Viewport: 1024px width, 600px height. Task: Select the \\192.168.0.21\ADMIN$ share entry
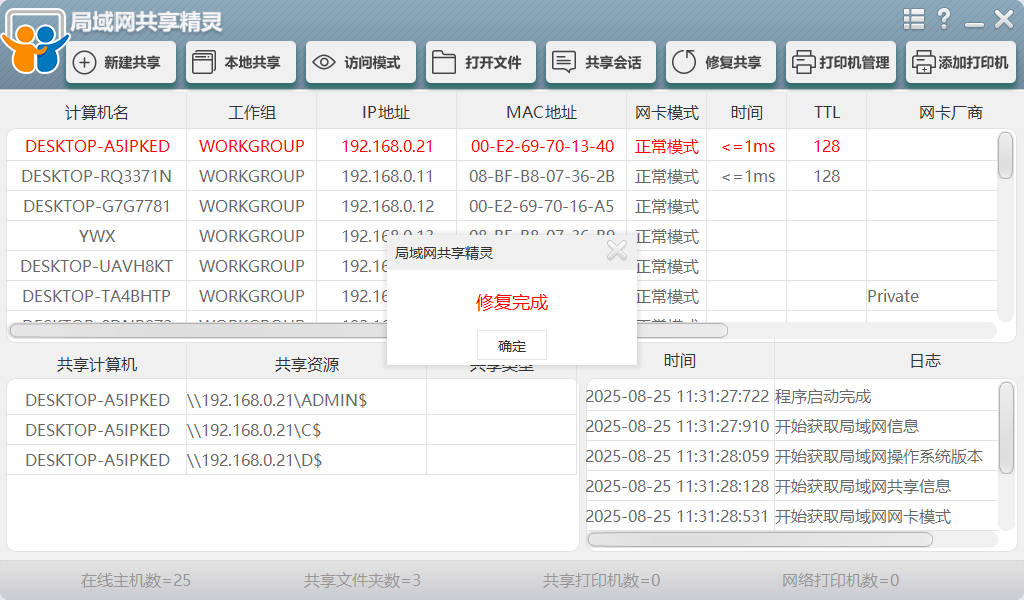click(277, 400)
